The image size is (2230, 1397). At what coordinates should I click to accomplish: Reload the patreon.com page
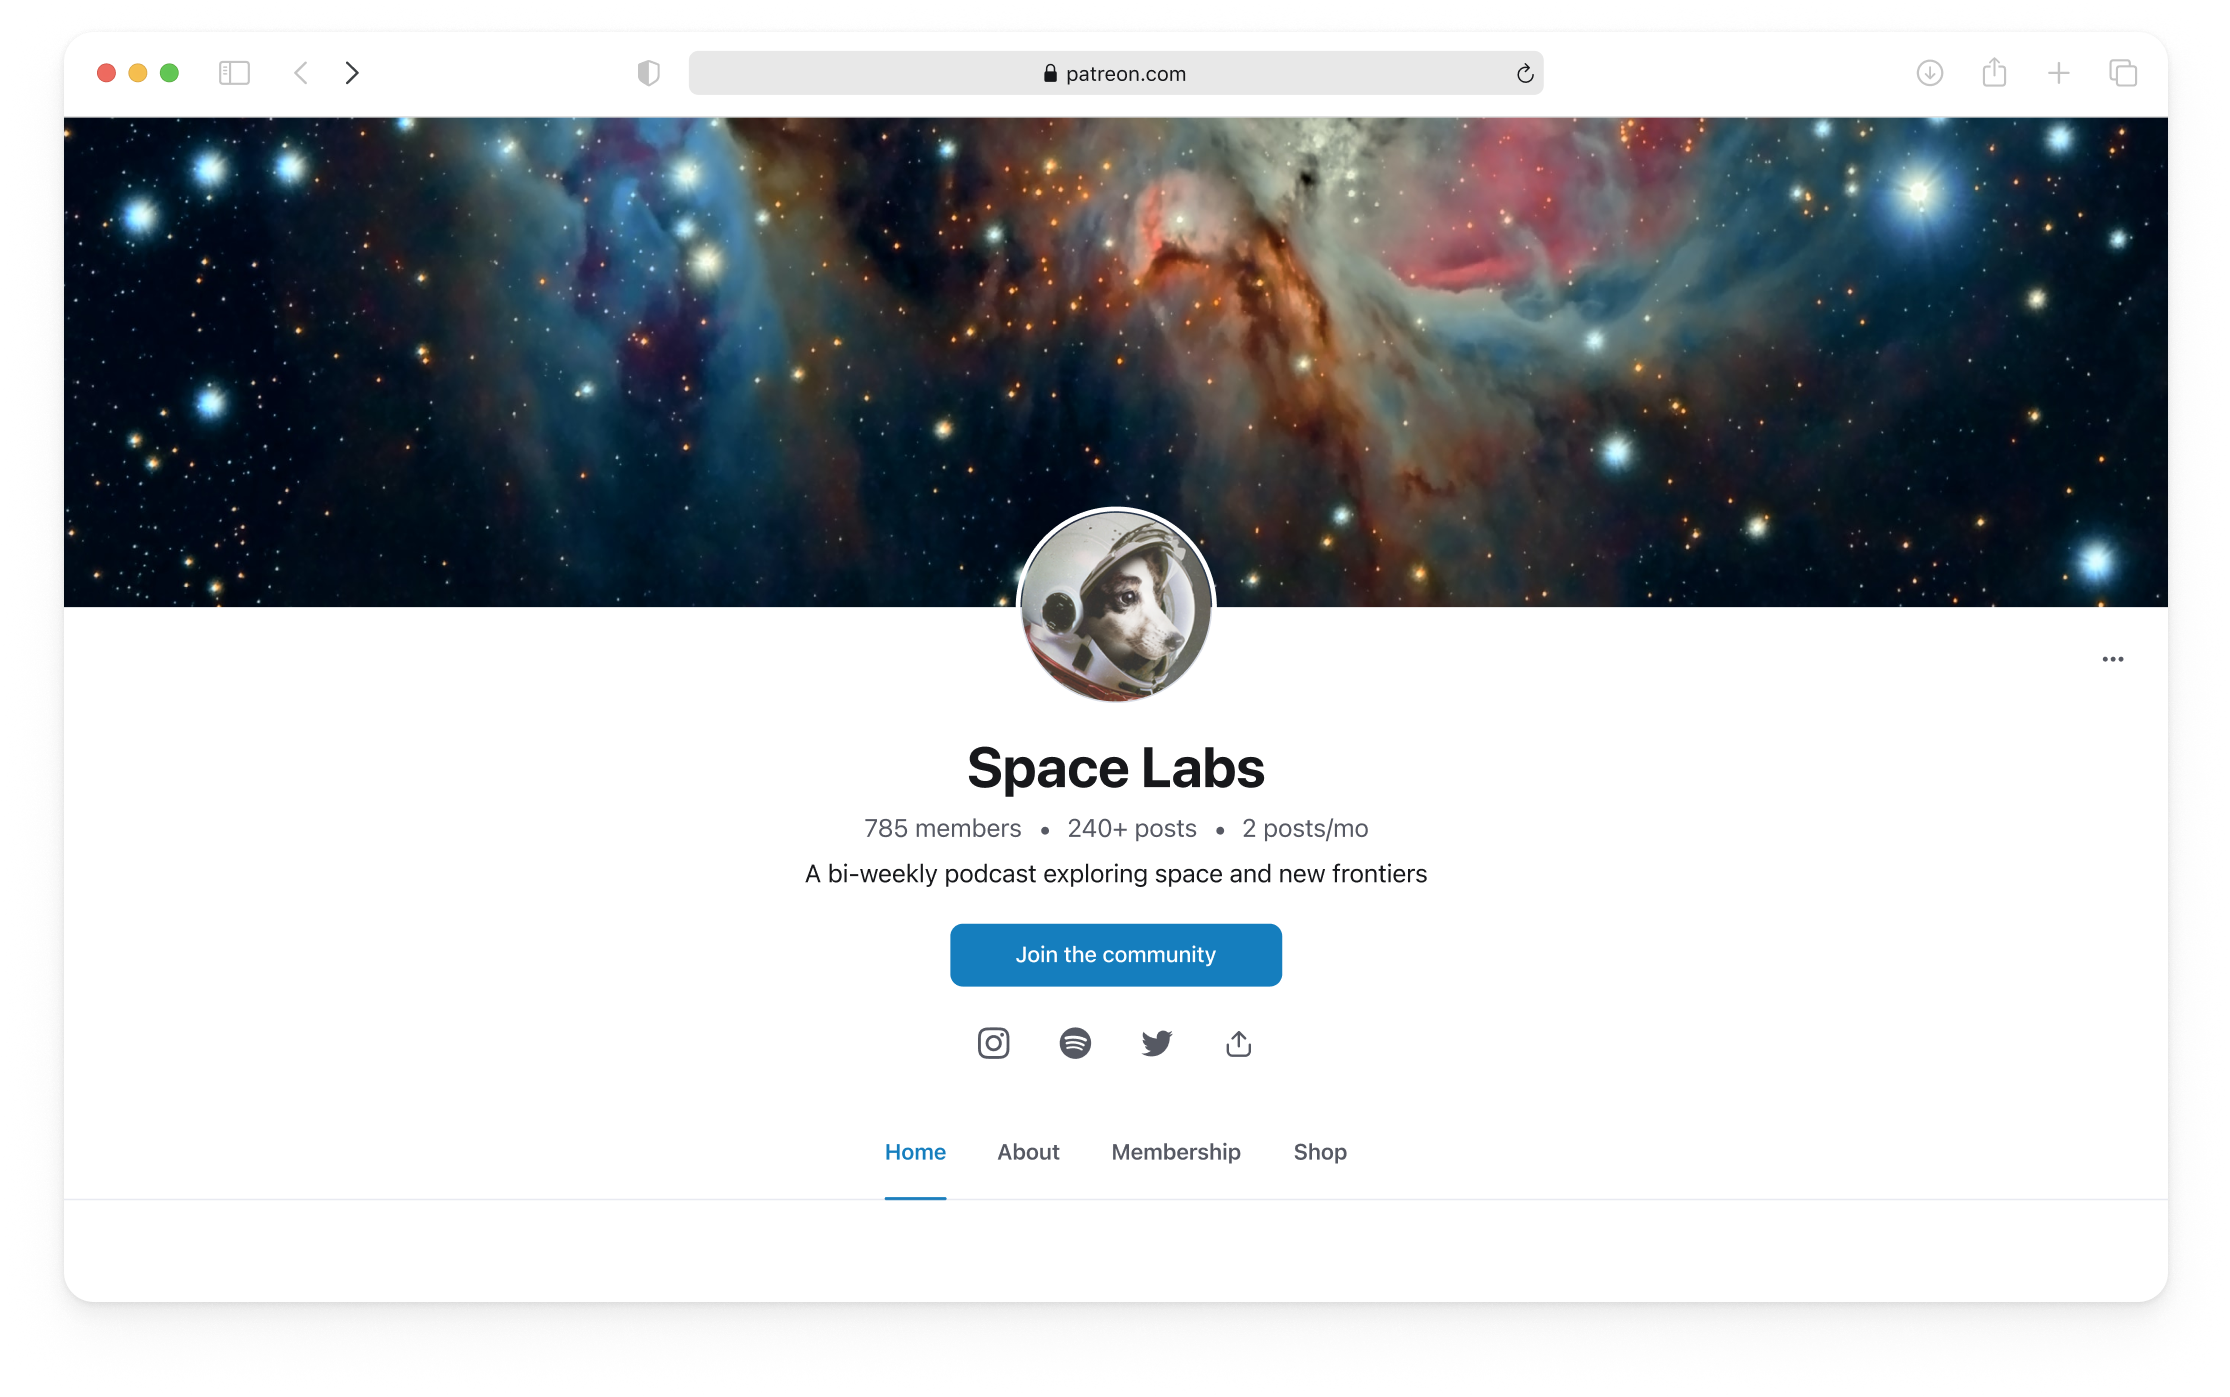(1524, 73)
